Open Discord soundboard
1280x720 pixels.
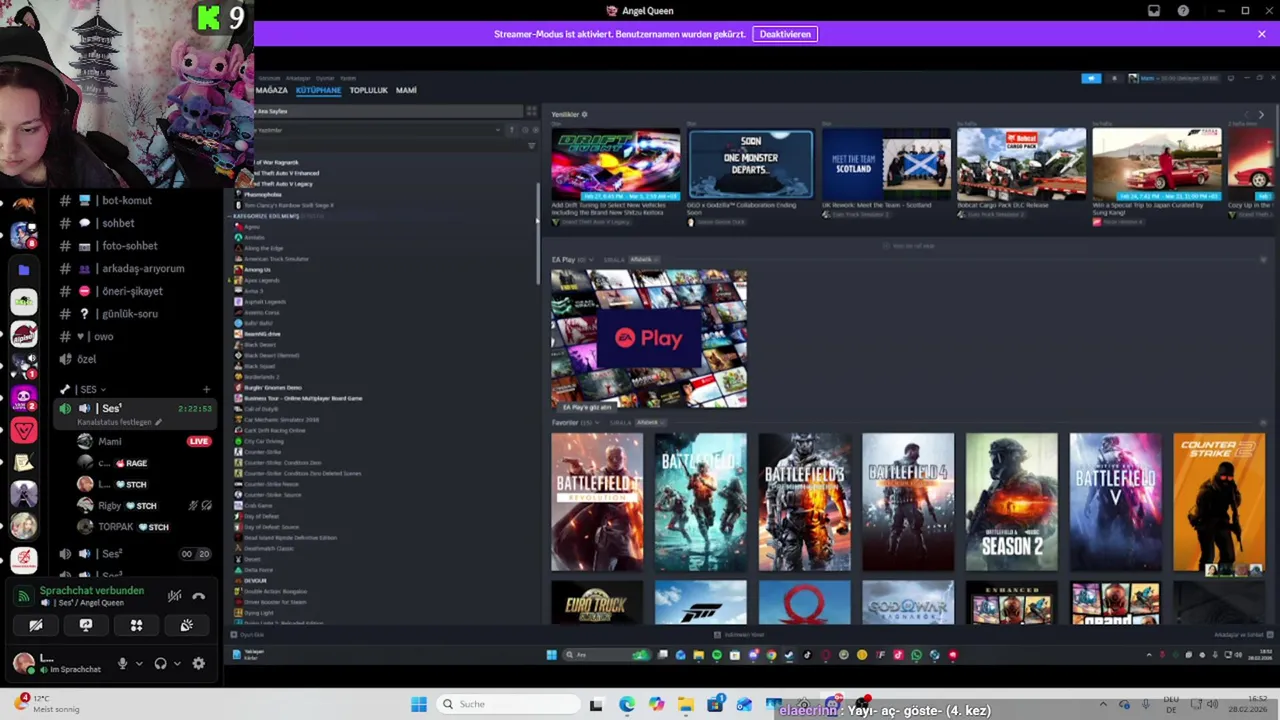tap(186, 625)
